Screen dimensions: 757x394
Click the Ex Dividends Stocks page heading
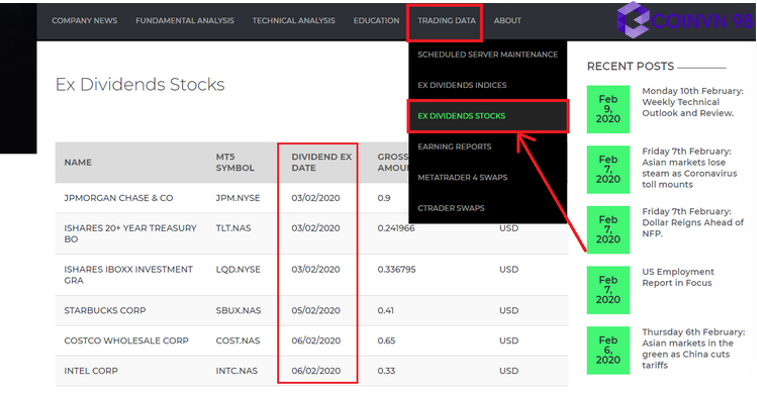pyautogui.click(x=140, y=84)
